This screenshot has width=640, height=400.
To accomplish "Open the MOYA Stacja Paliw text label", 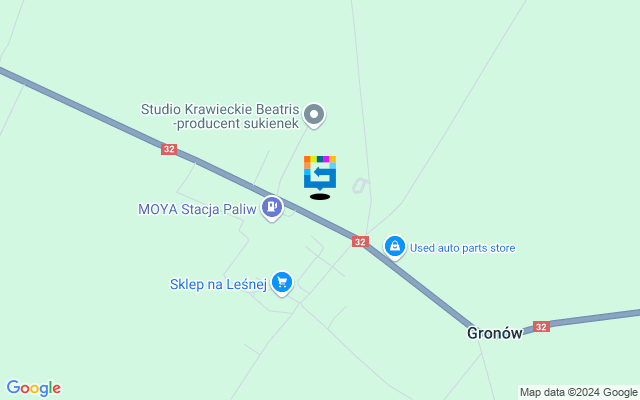I will click(x=198, y=209).
